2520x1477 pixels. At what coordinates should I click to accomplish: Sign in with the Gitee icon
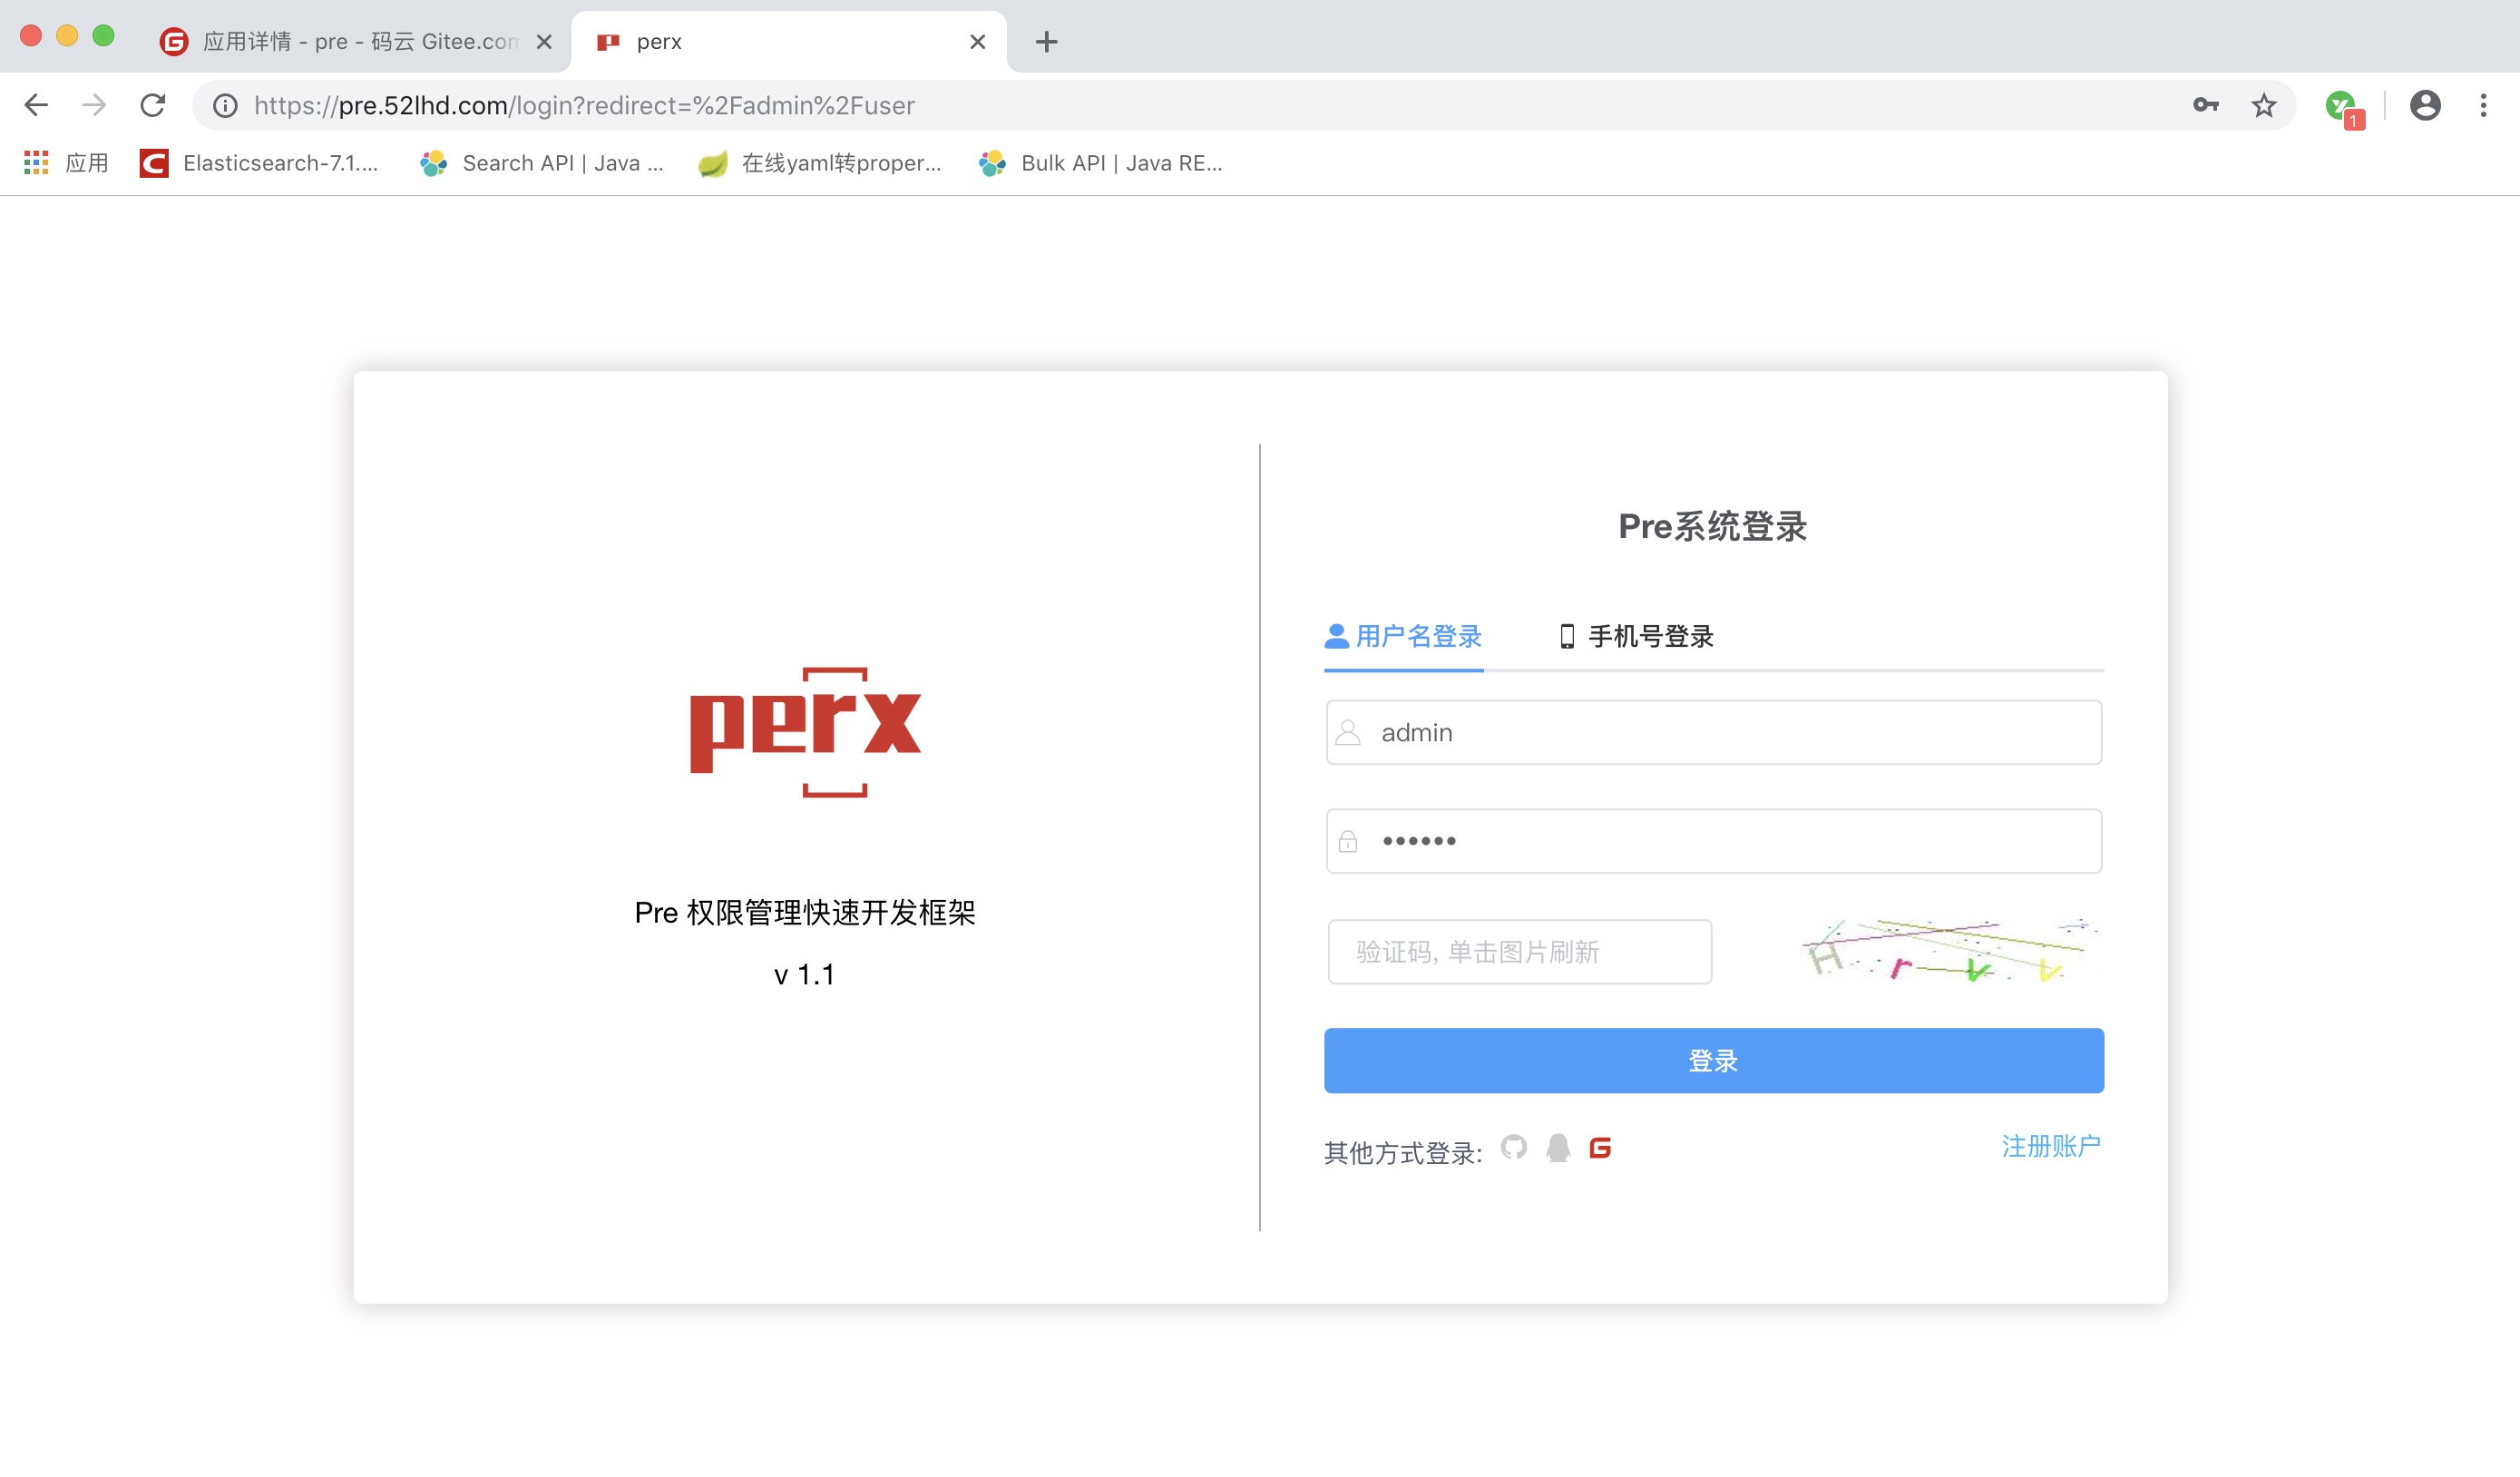1600,1147
